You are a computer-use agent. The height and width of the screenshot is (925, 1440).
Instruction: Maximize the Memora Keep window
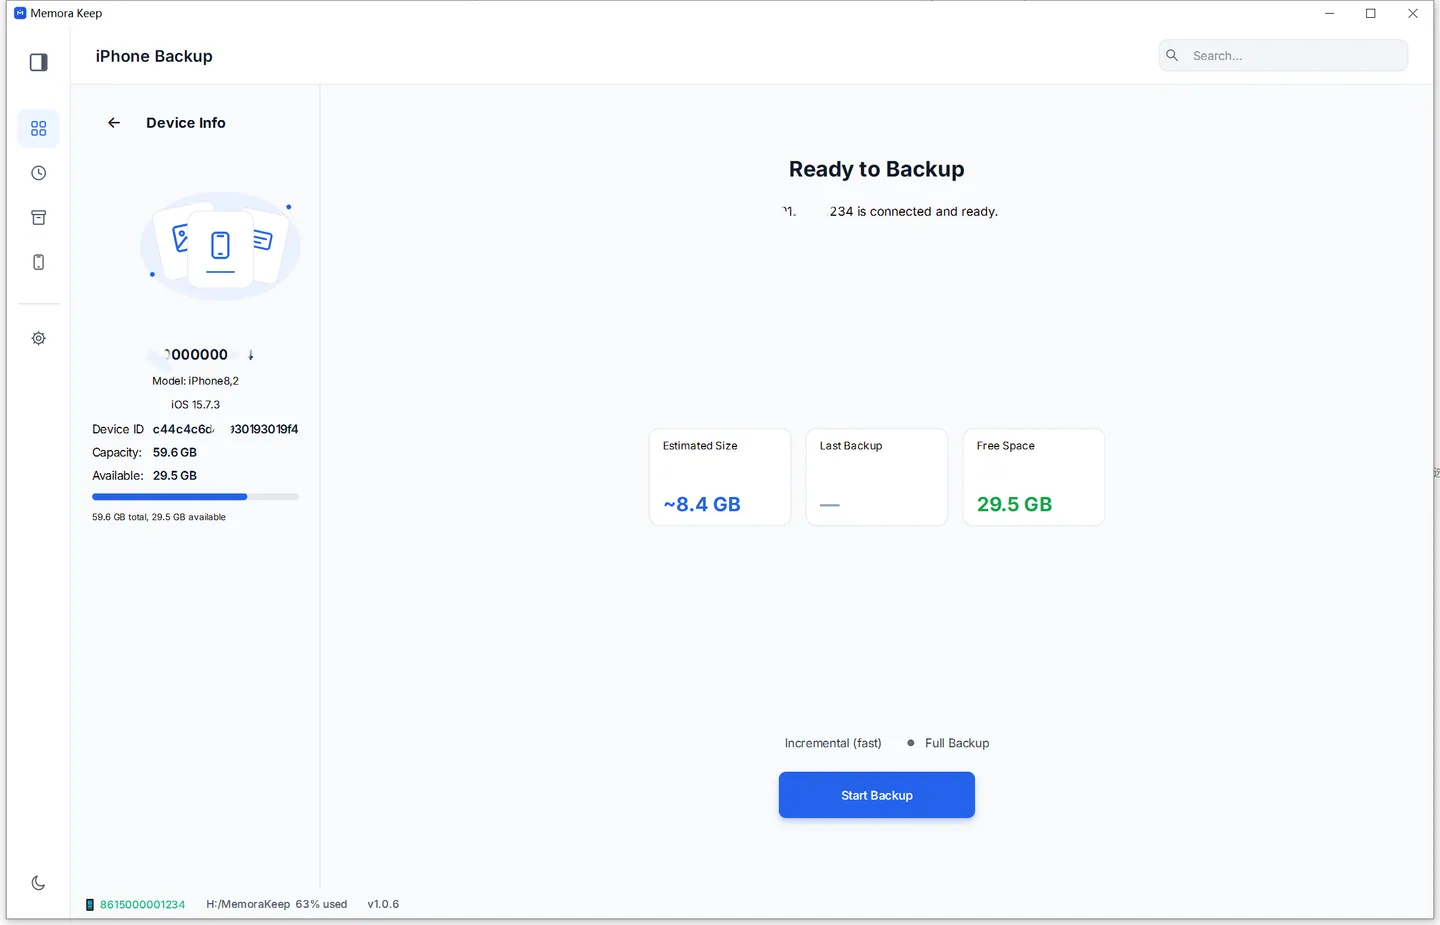1371,13
